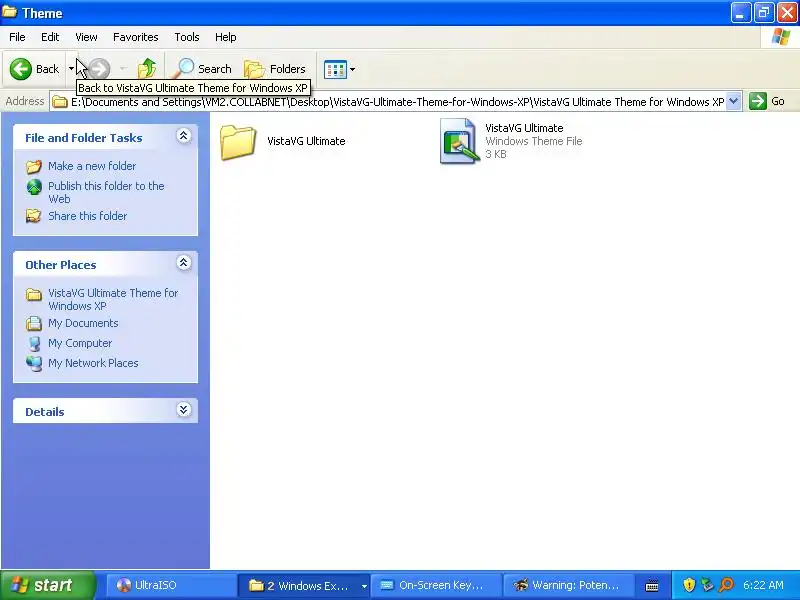Open the Windows start menu
The image size is (800, 600).
(47, 585)
